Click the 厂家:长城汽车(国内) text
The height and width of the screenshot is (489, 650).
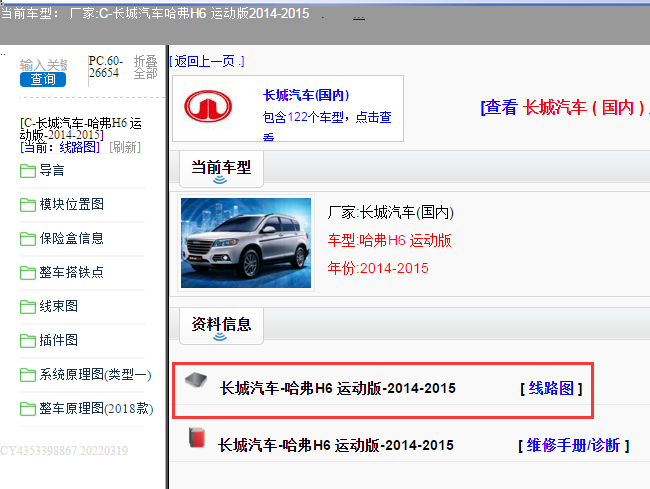390,213
